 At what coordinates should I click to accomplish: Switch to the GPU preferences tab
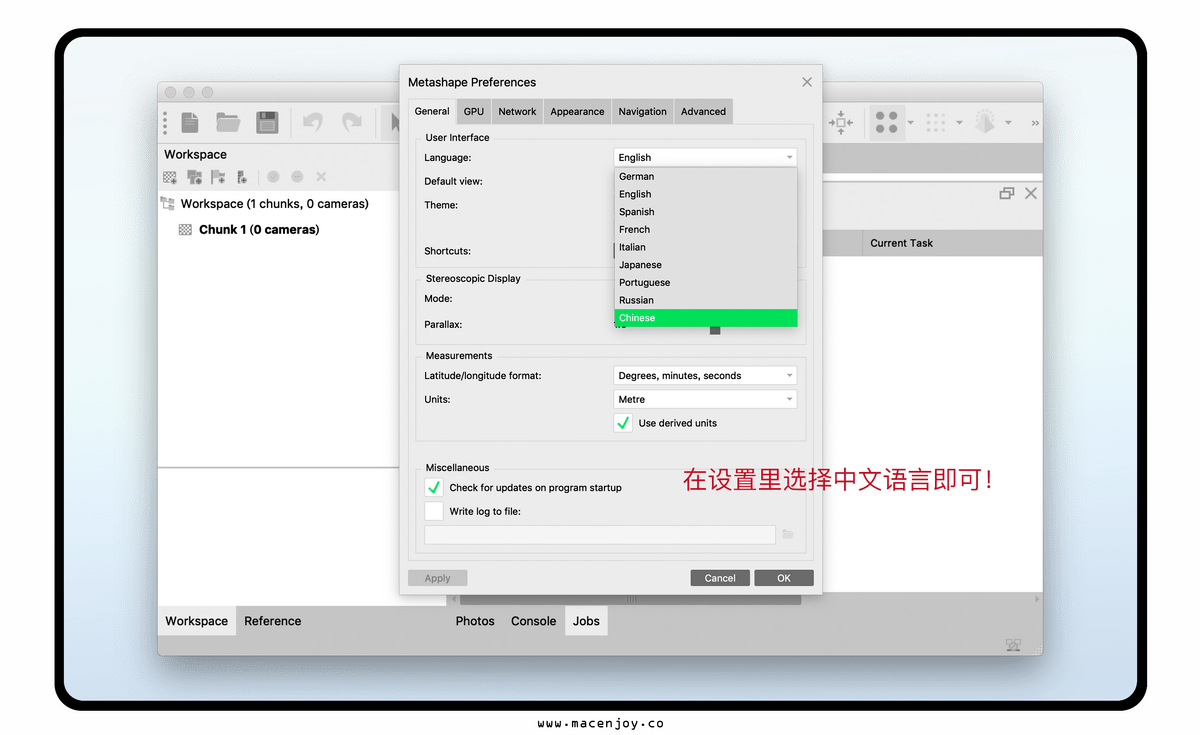point(474,112)
